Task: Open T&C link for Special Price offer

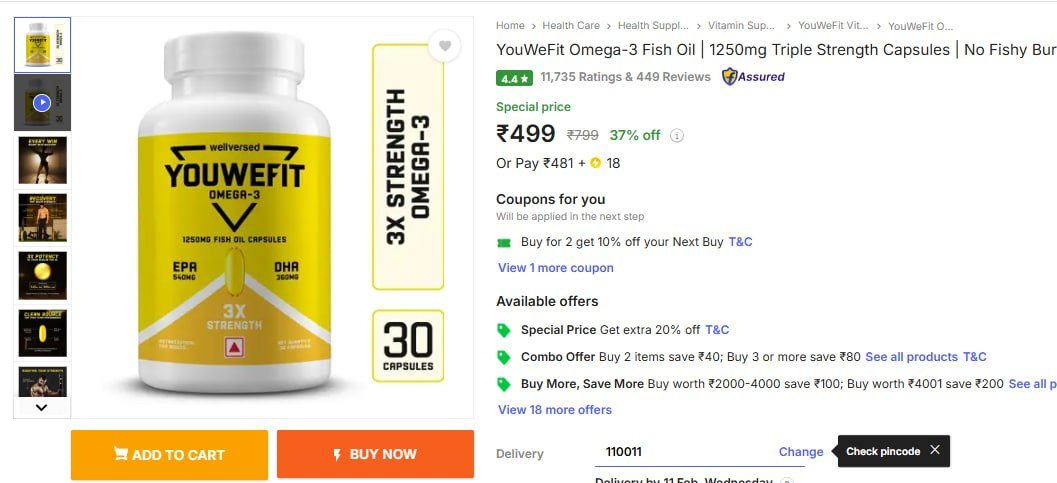Action: point(717,330)
